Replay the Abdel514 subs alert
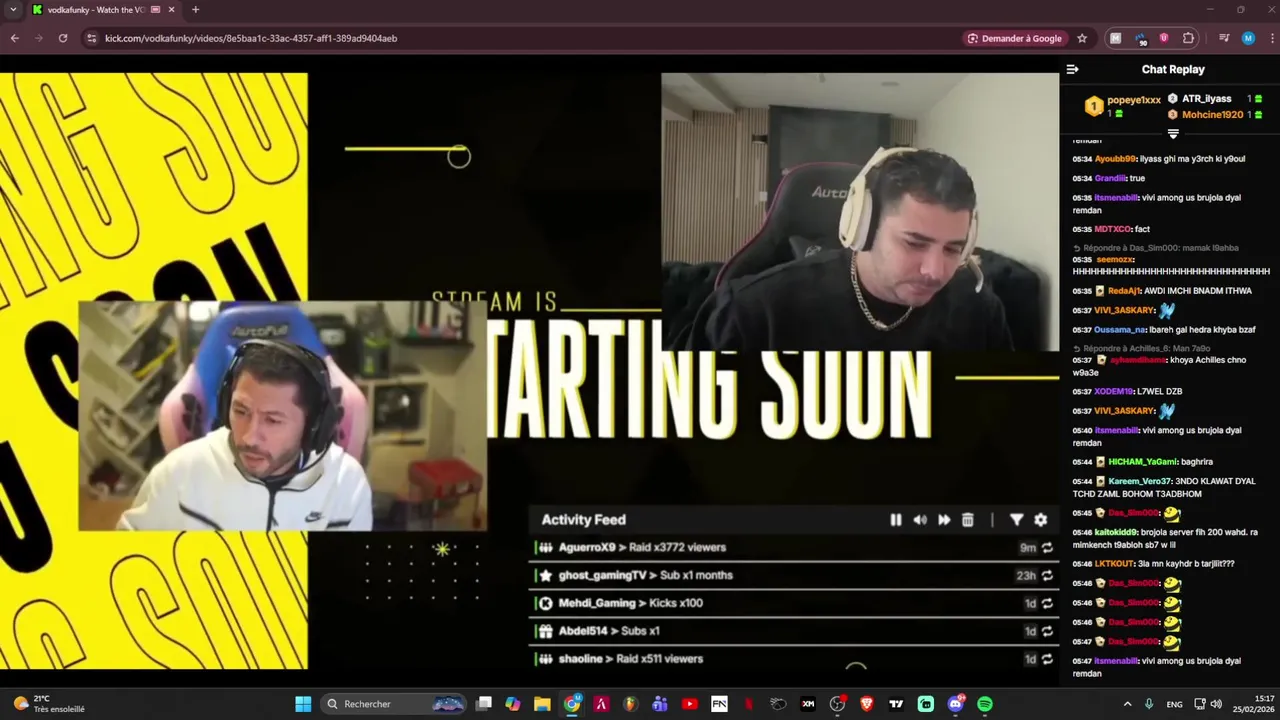Image resolution: width=1280 pixels, height=720 pixels. pyautogui.click(x=1047, y=632)
